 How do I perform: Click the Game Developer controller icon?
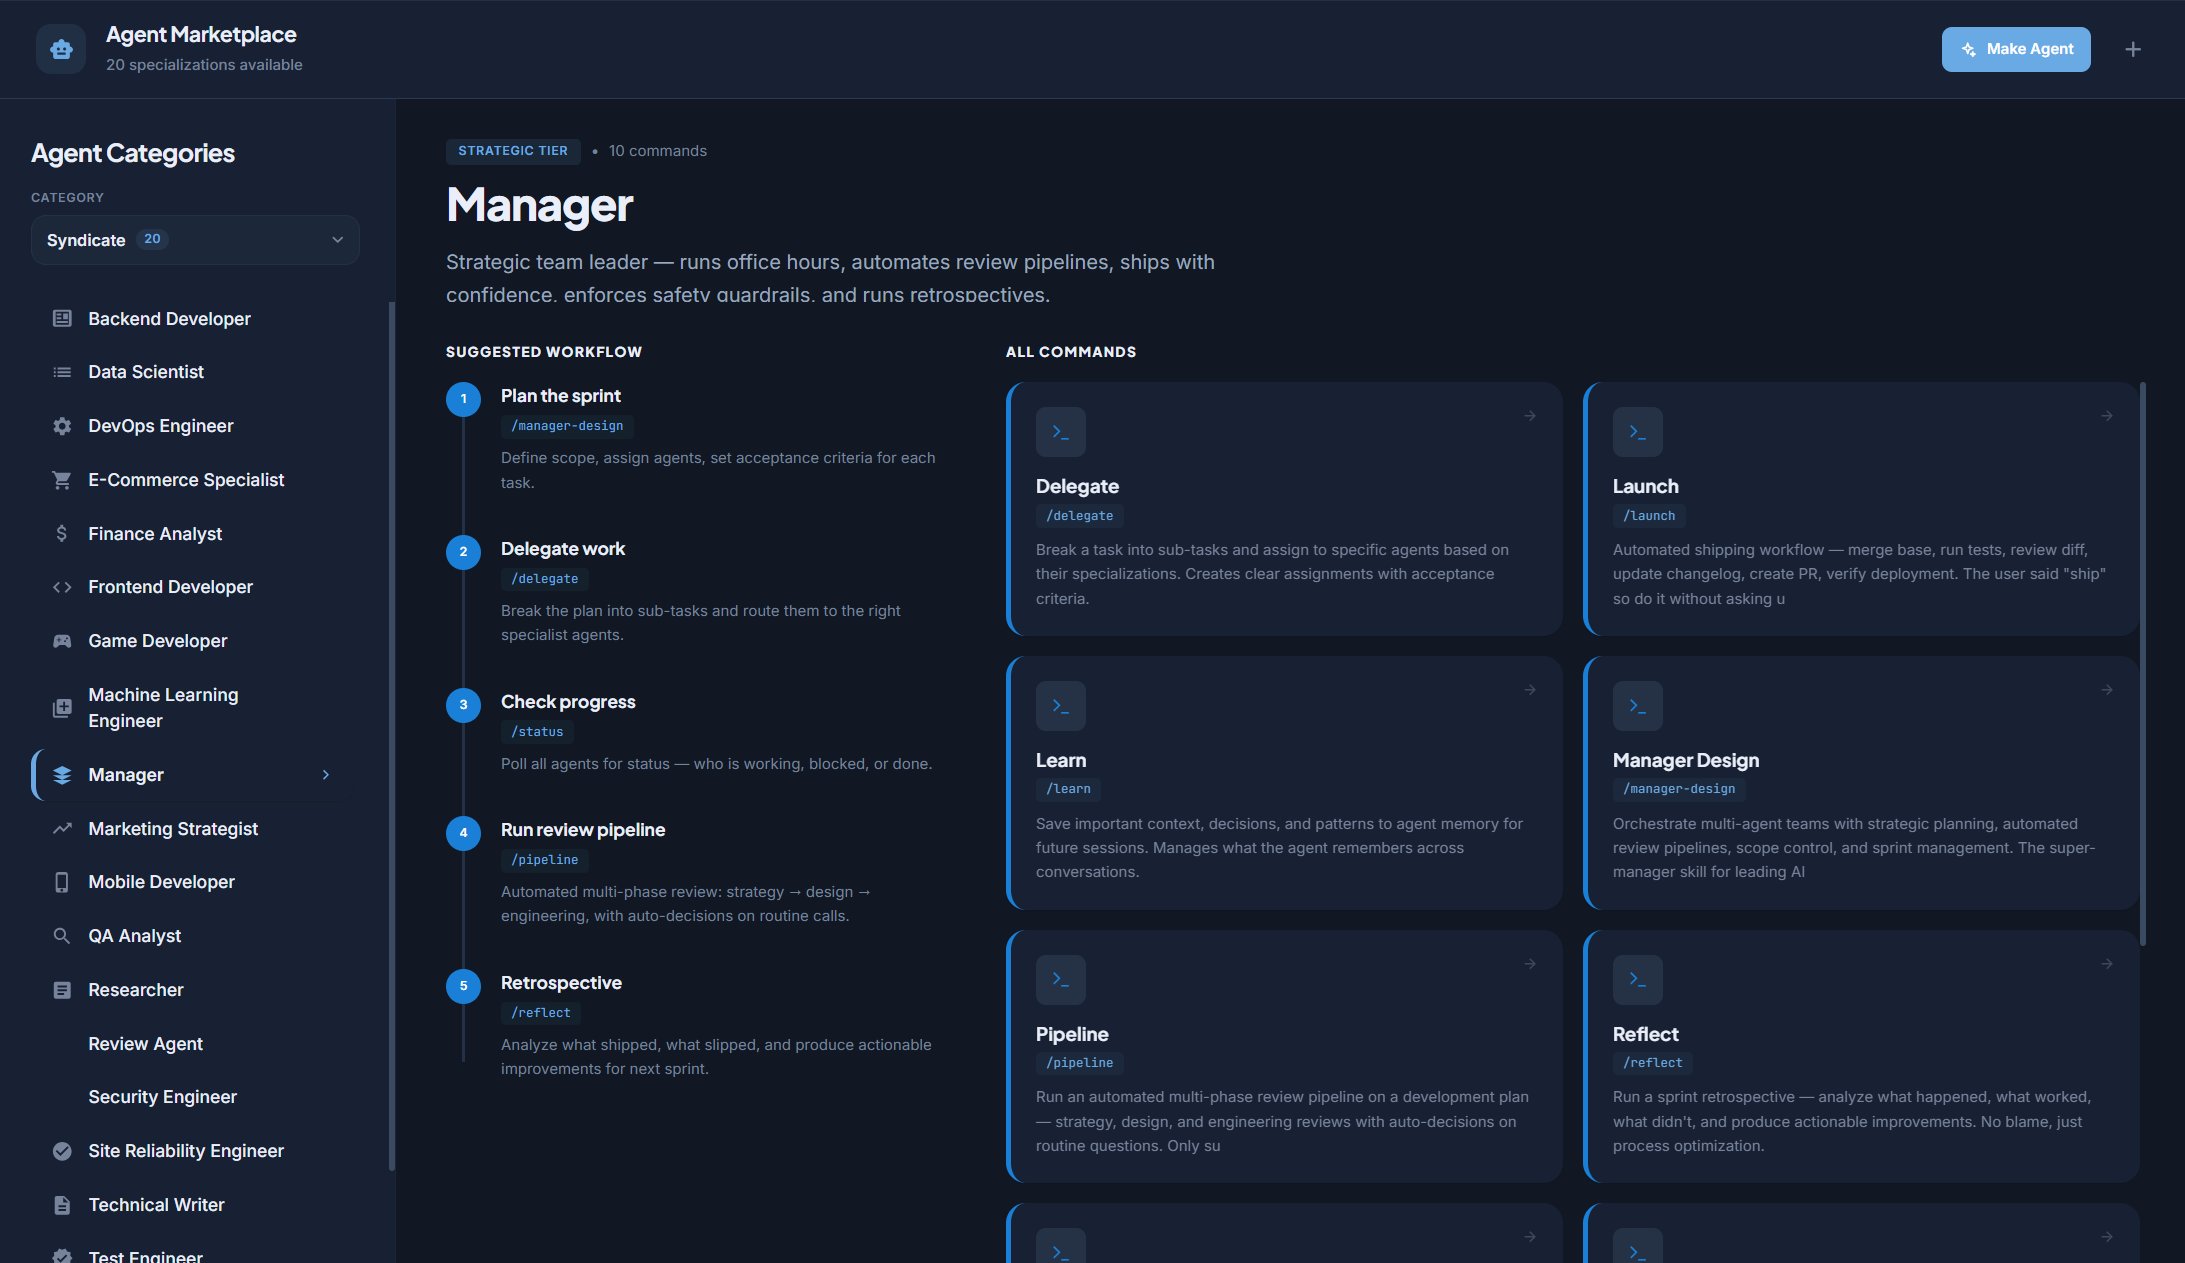pos(62,641)
